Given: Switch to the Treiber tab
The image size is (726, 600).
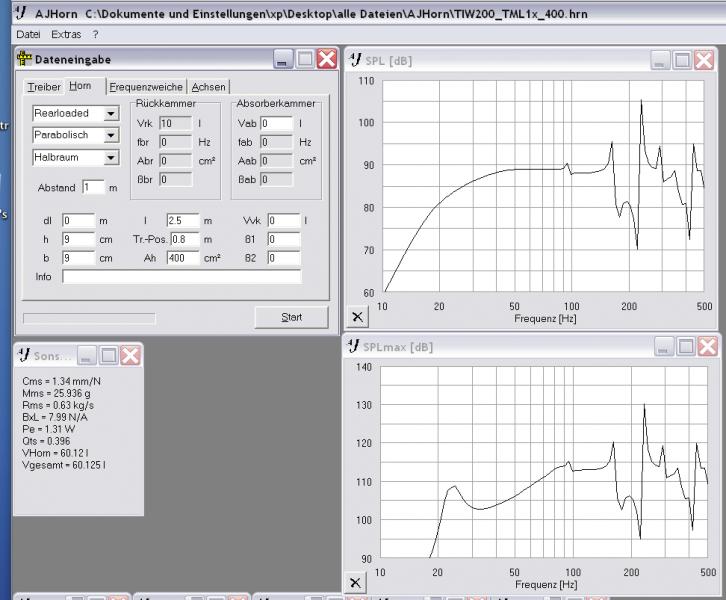Looking at the screenshot, I should coord(44,87).
